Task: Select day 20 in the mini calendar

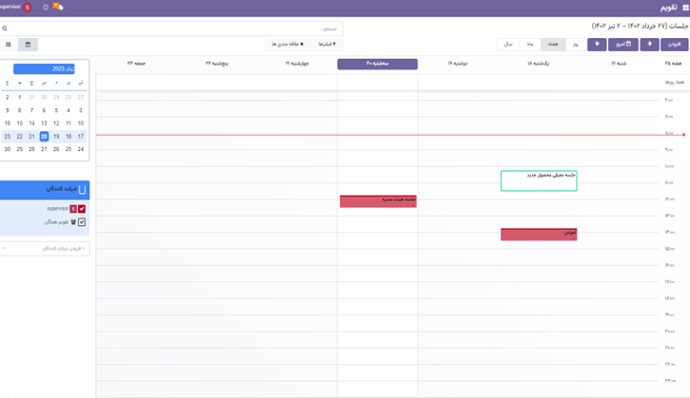Action: pos(44,136)
